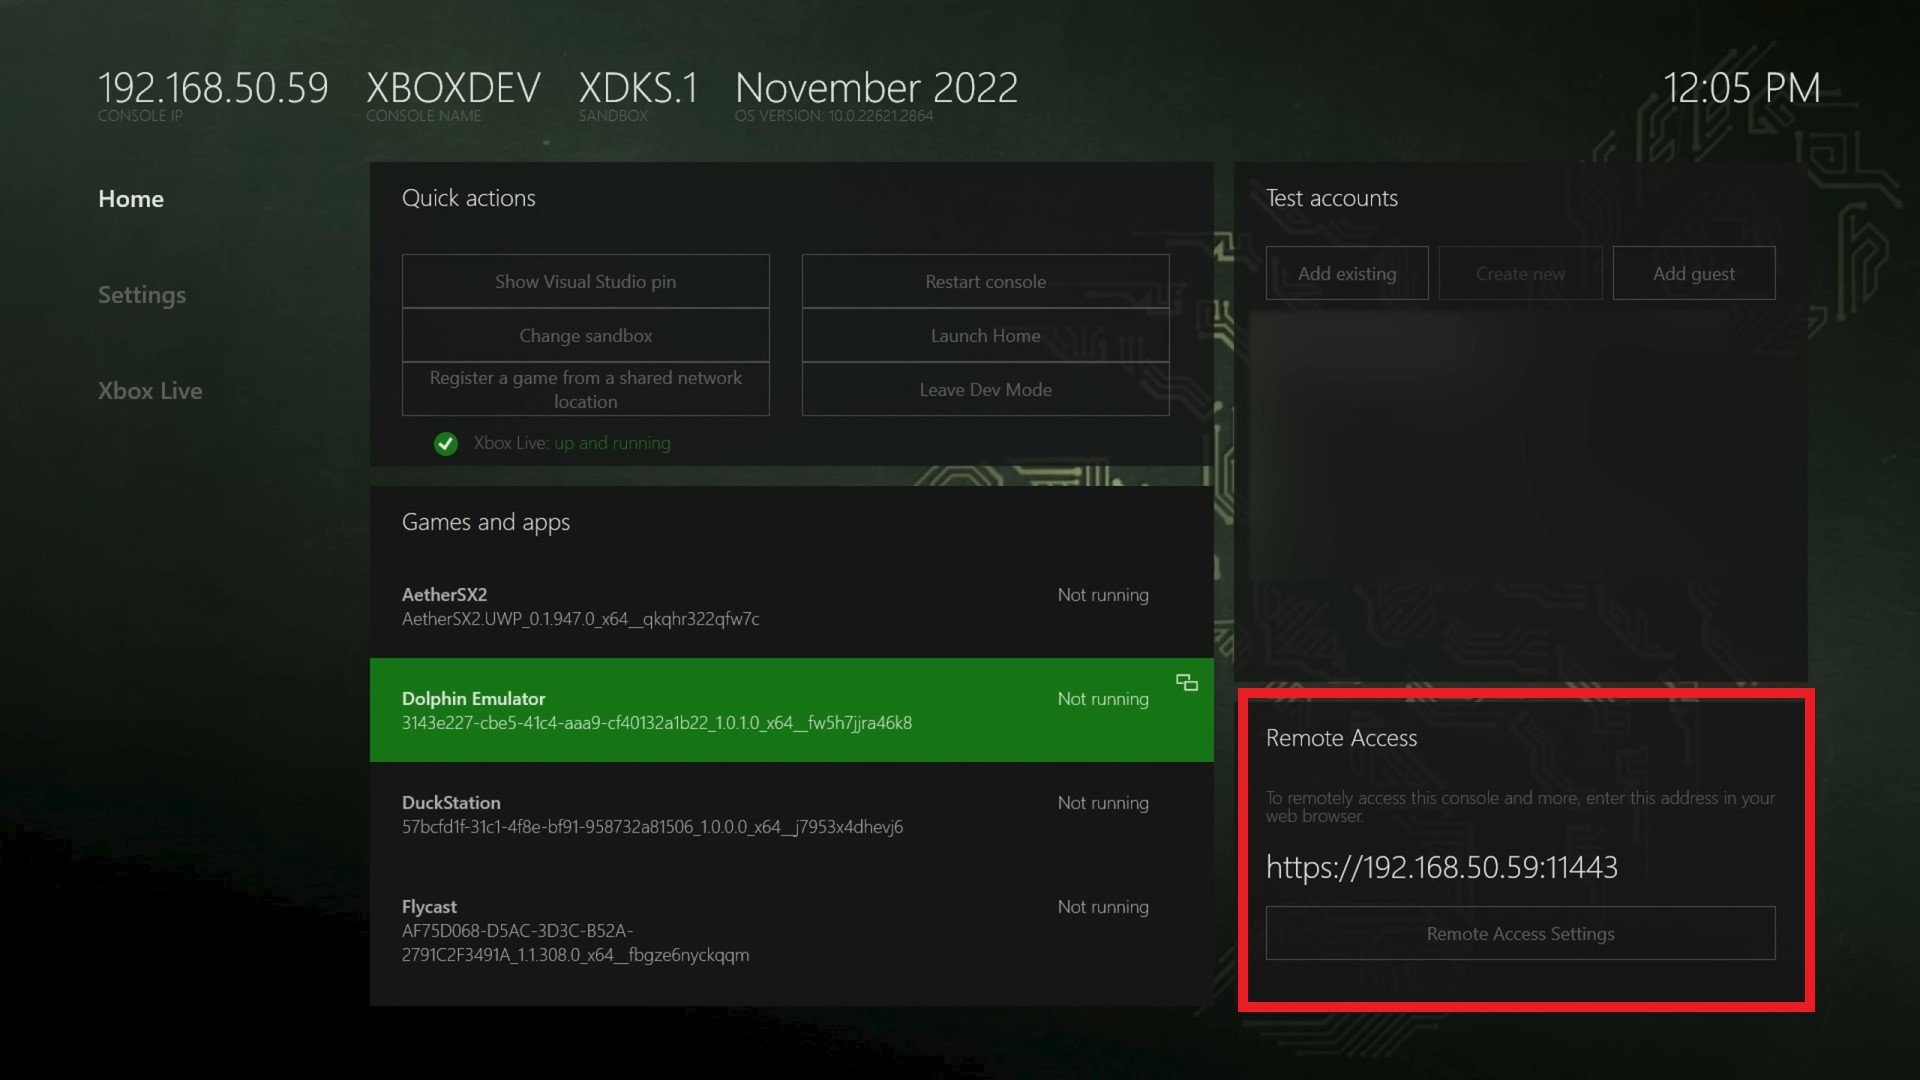Open Remote Access Settings
The height and width of the screenshot is (1080, 1920).
1520,932
